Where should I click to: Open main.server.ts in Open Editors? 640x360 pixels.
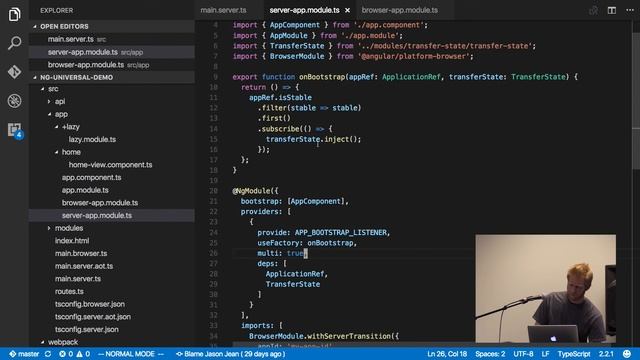tap(111, 39)
